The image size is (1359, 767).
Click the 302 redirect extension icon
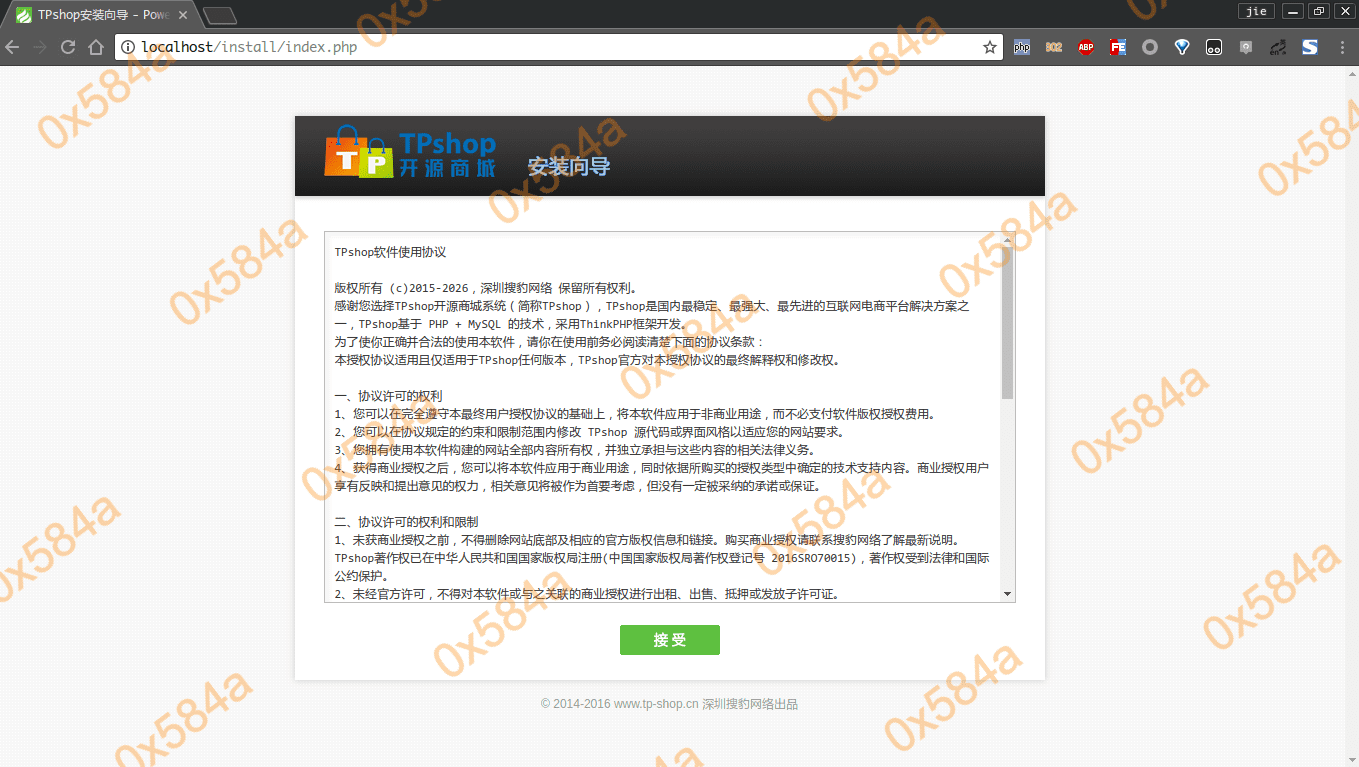pos(1054,47)
